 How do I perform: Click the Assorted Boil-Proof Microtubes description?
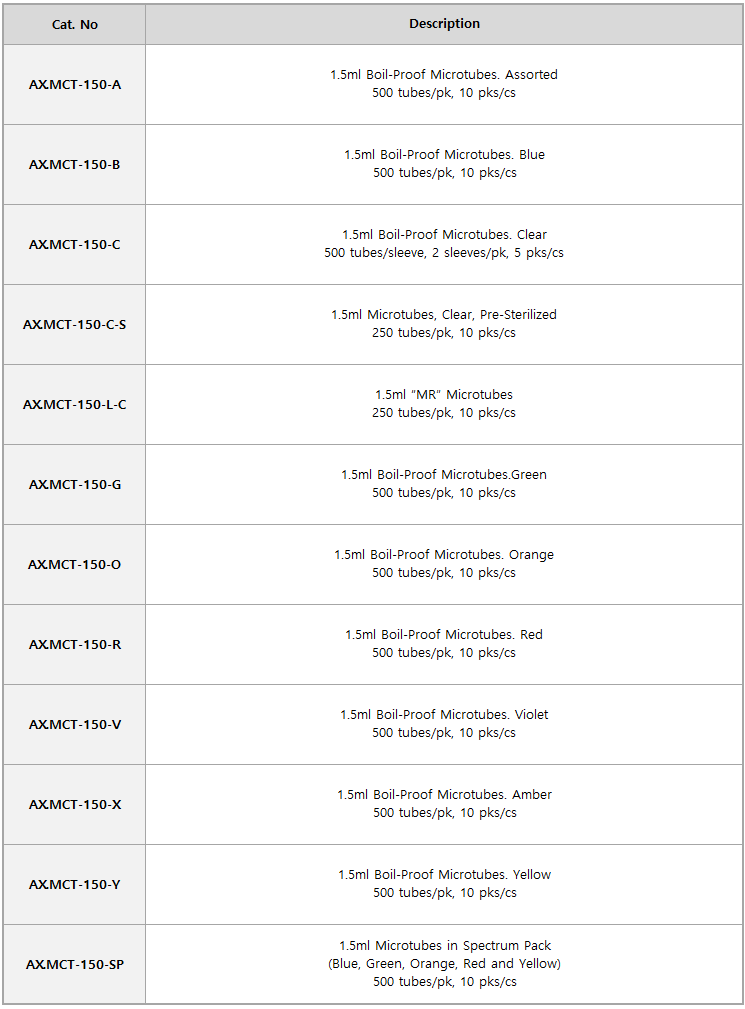point(444,84)
